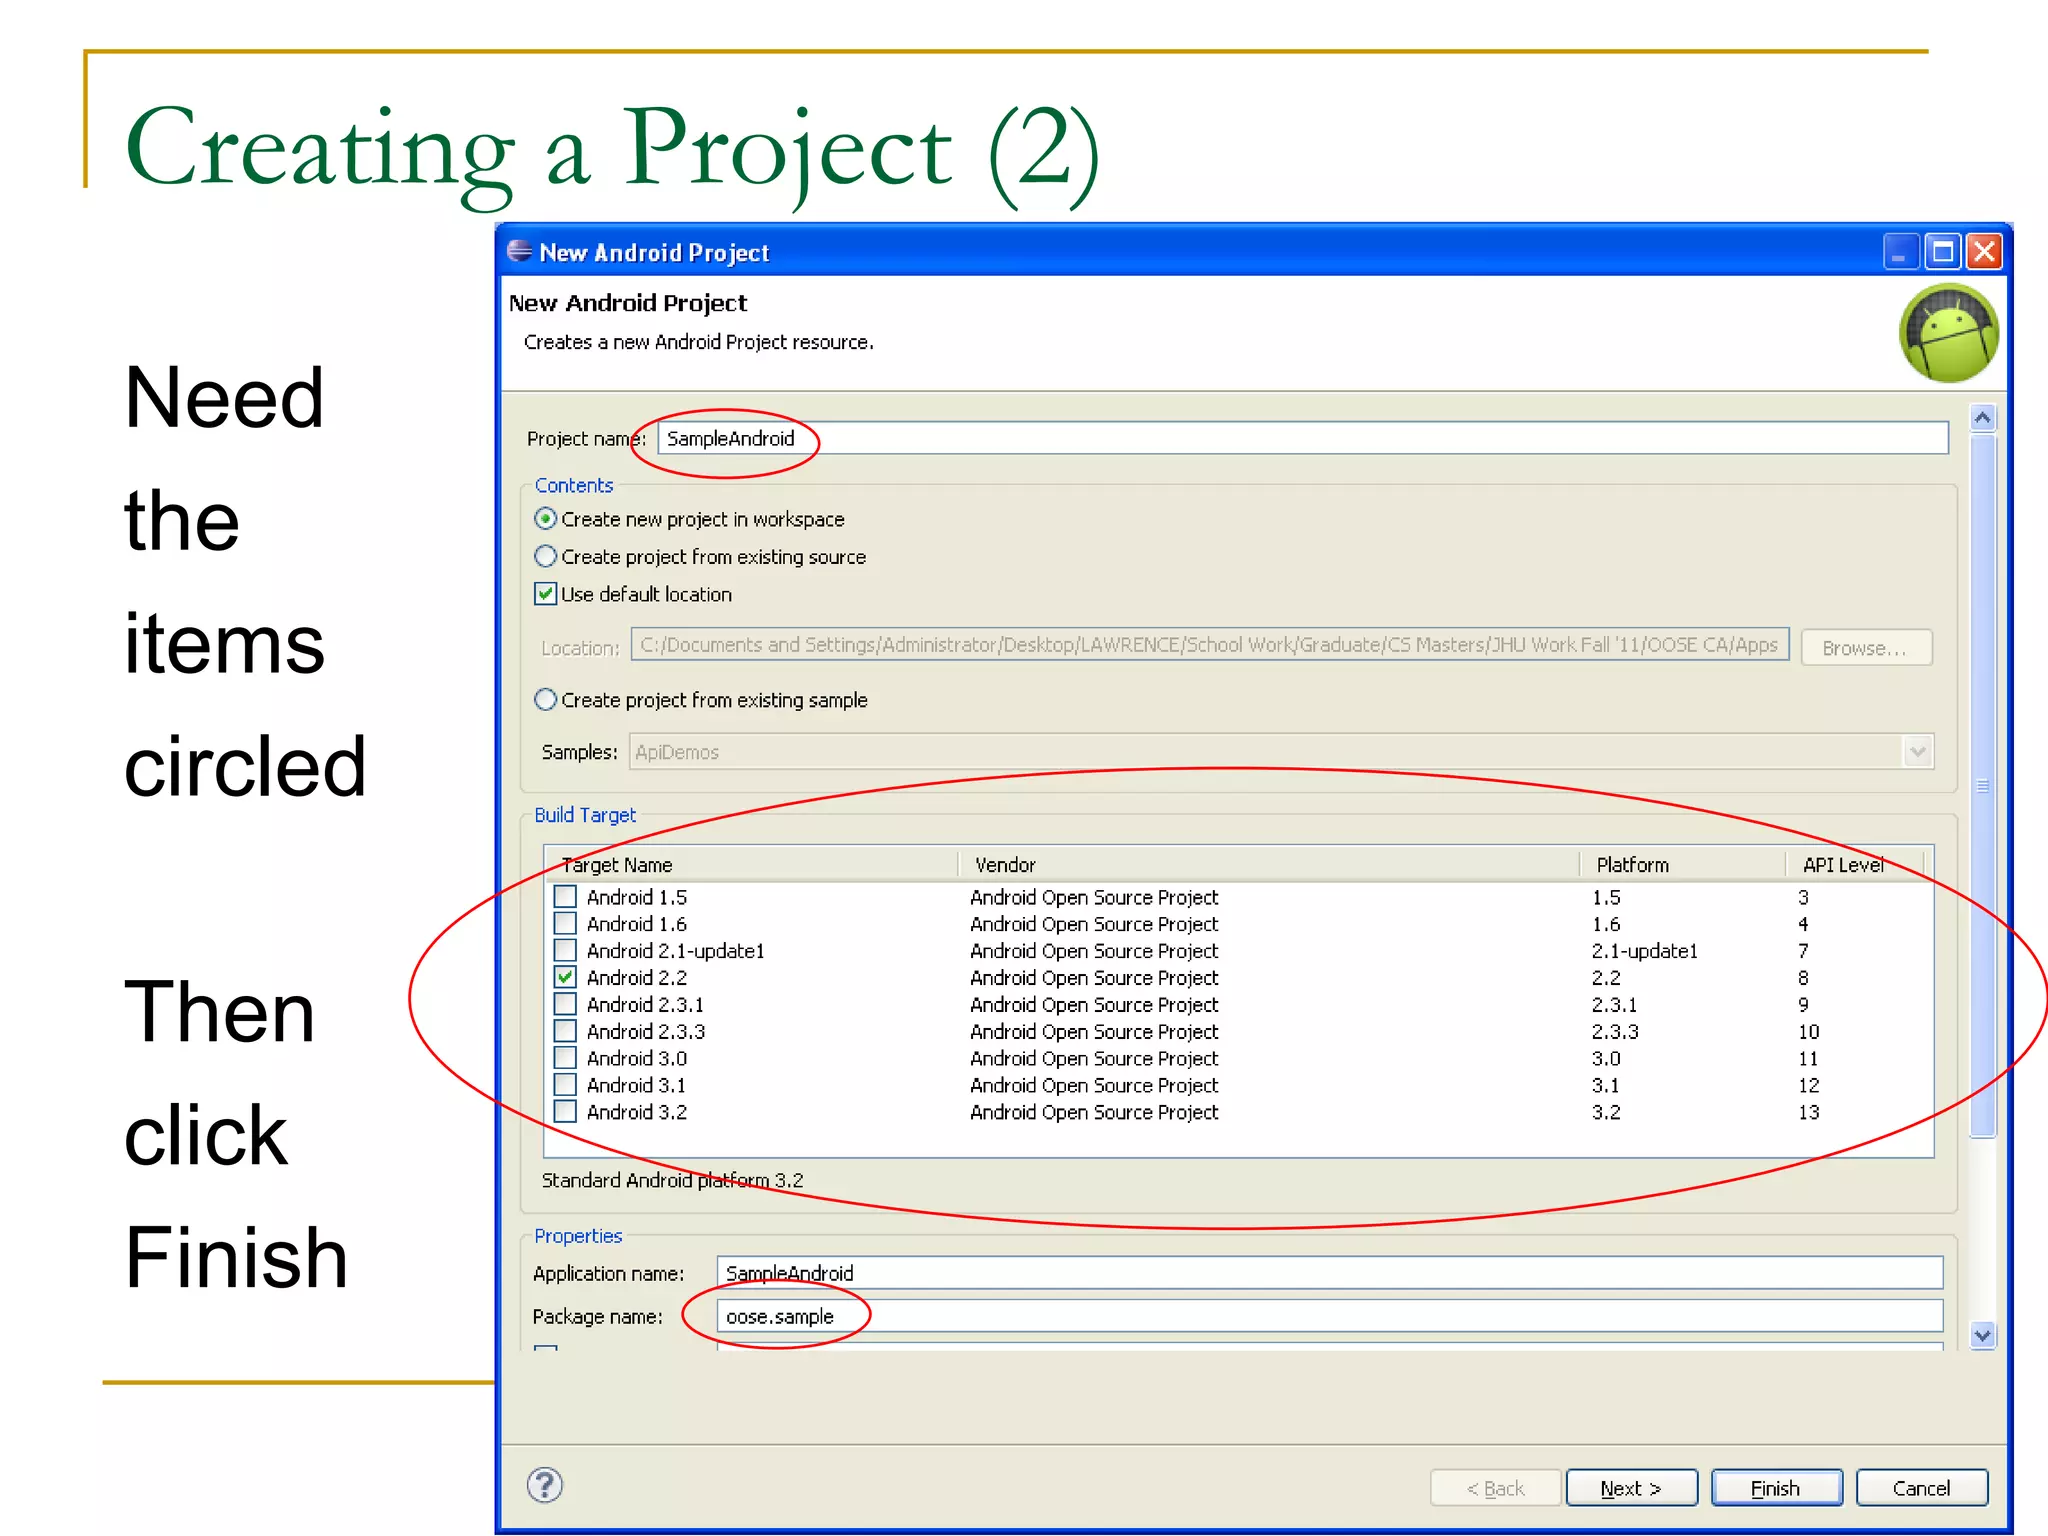Click the Finish button
Viewport: 2048px width, 1536px height.
pos(1776,1488)
